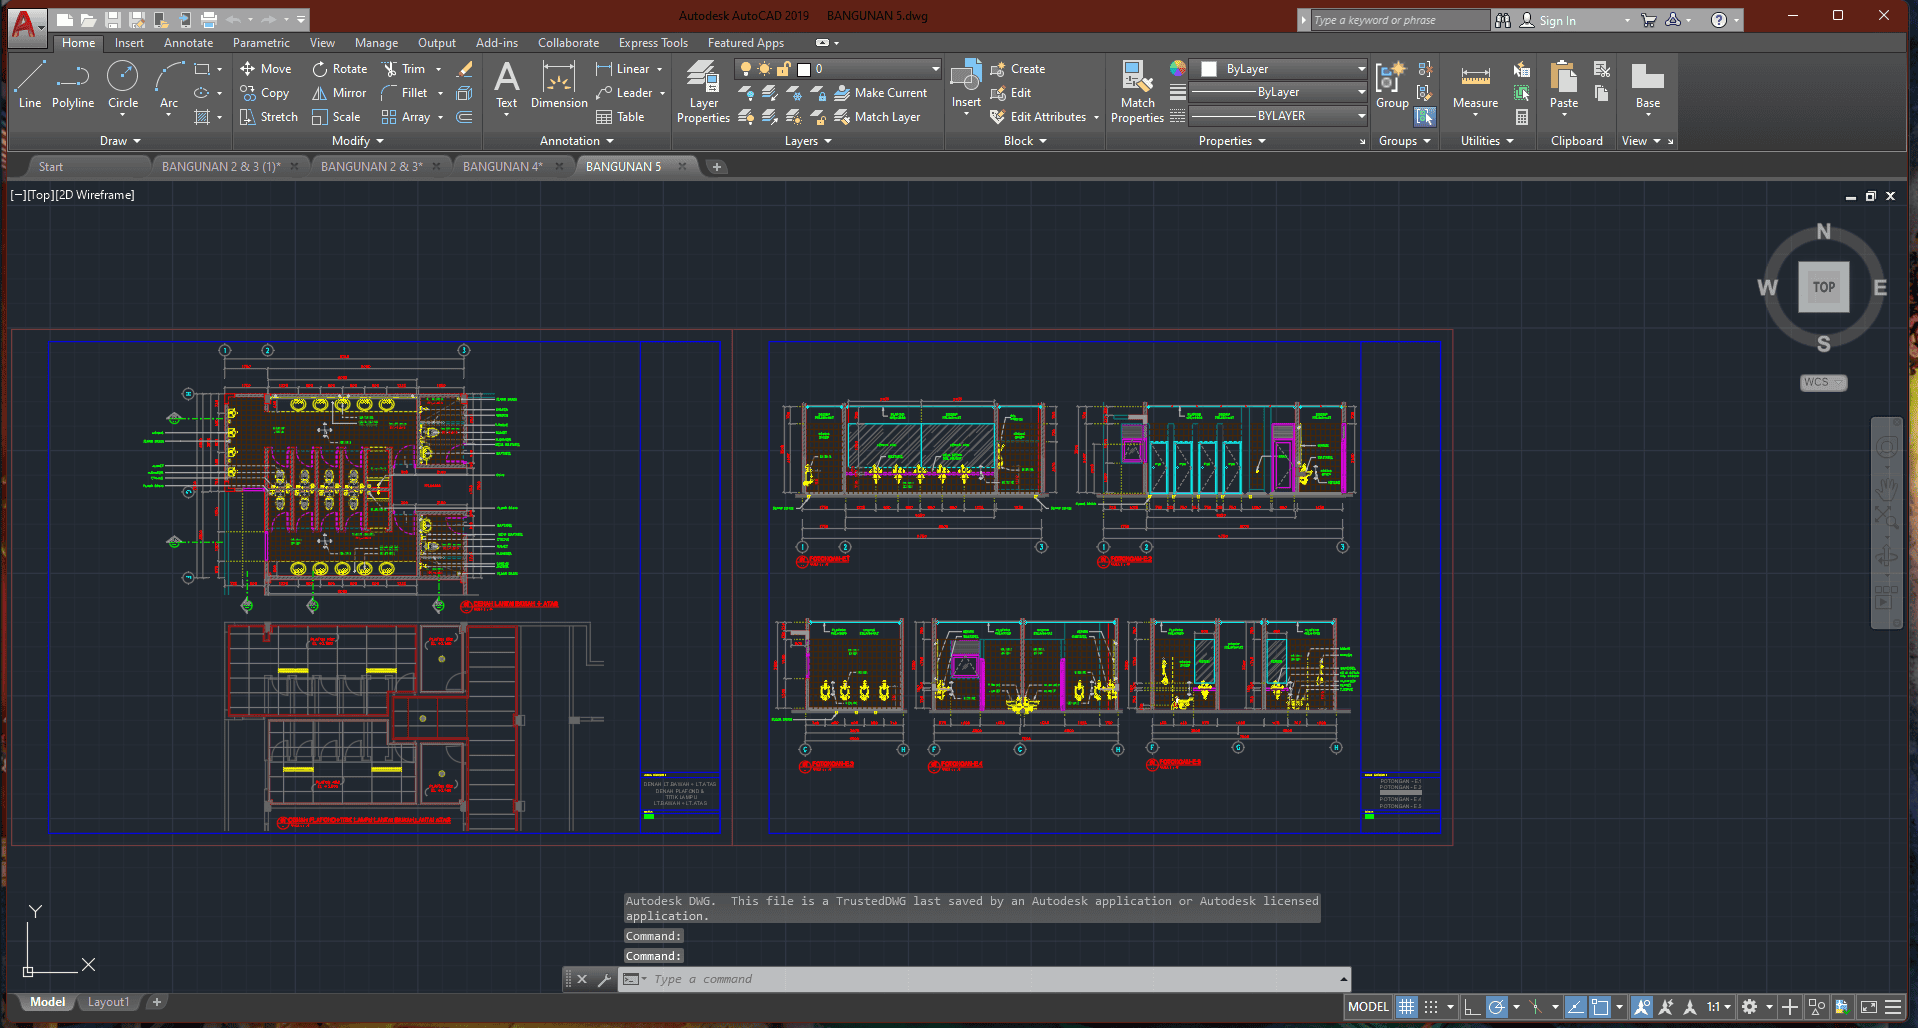Select the Line drawing tool

click(x=30, y=83)
